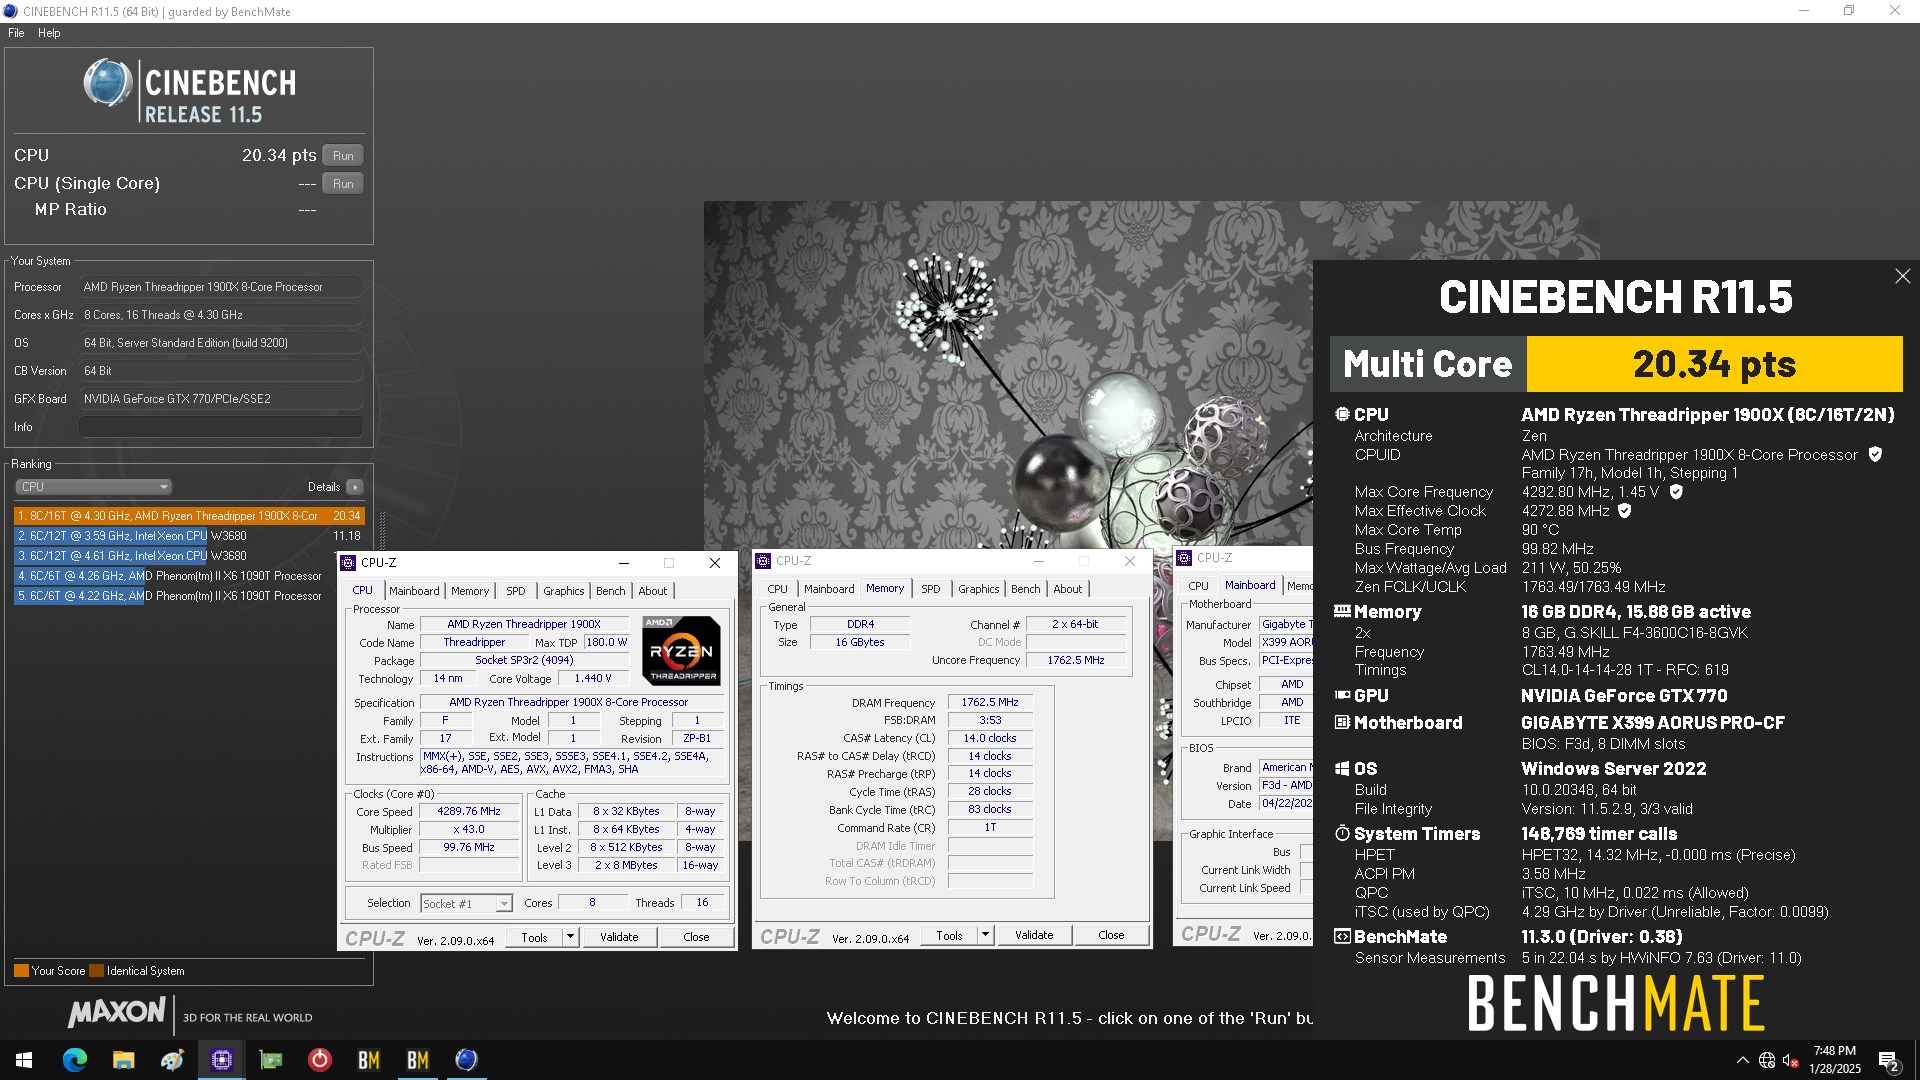Click the GPU icon in BenchMate panel
1920x1080 pixels.
(1342, 695)
